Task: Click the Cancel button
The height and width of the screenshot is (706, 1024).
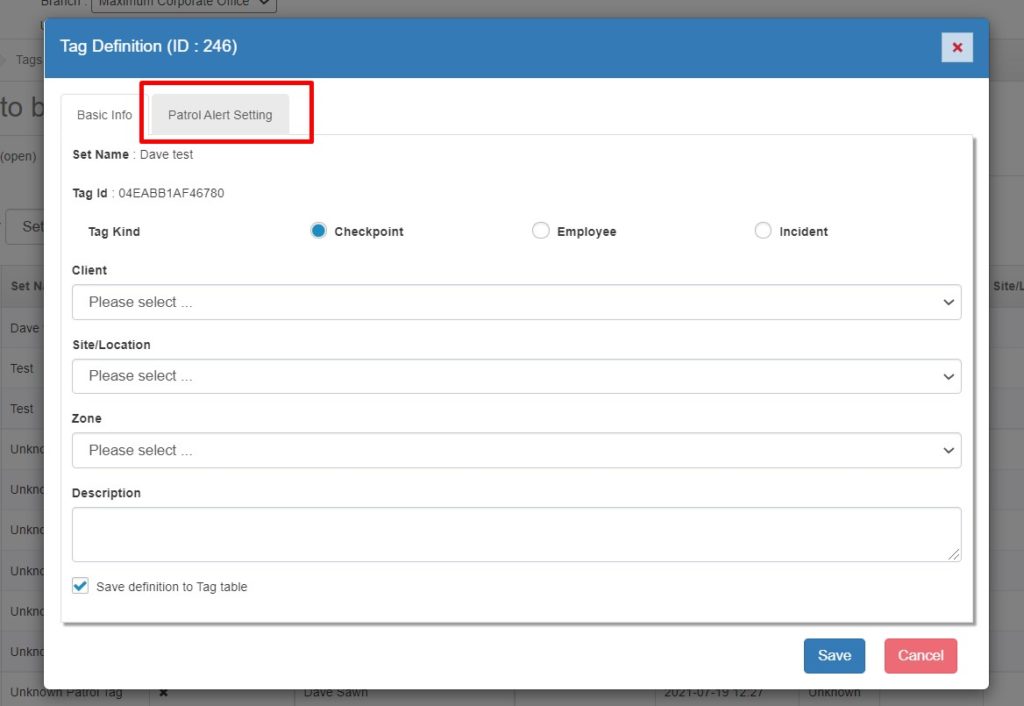Action: pyautogui.click(x=920, y=656)
